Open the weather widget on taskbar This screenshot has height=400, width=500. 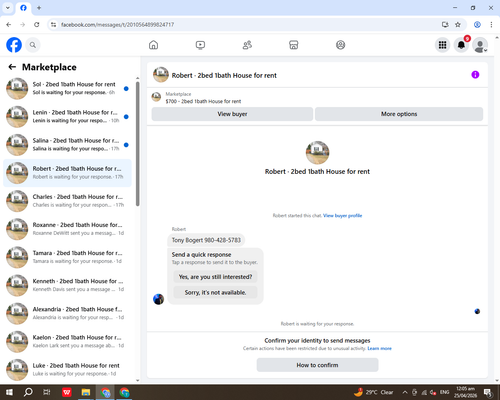click(373, 392)
